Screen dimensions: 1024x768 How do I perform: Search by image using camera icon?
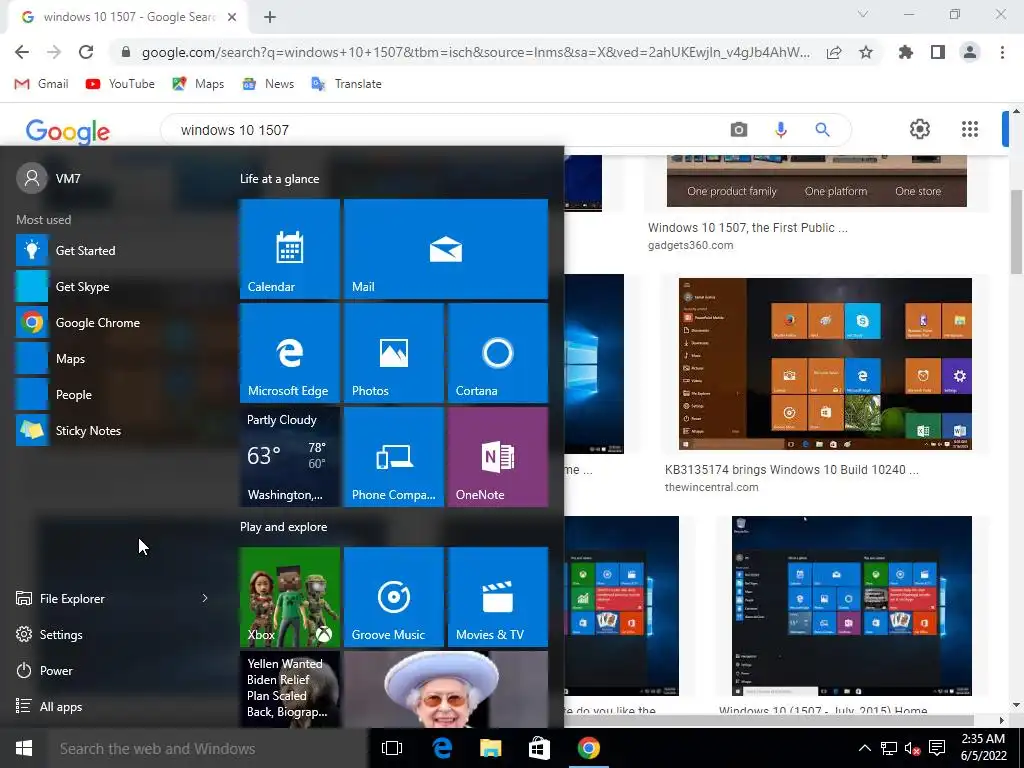coord(739,129)
